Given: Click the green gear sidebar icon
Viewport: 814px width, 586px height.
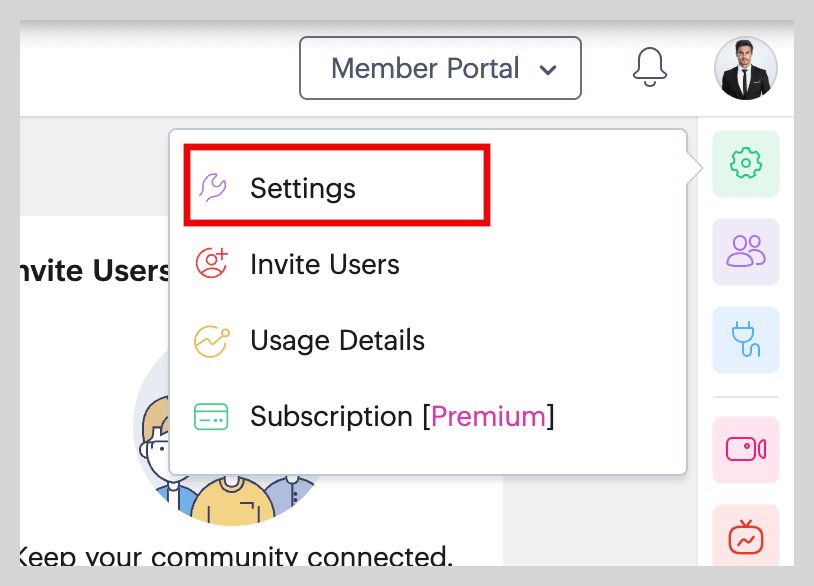Looking at the screenshot, I should coord(745,163).
